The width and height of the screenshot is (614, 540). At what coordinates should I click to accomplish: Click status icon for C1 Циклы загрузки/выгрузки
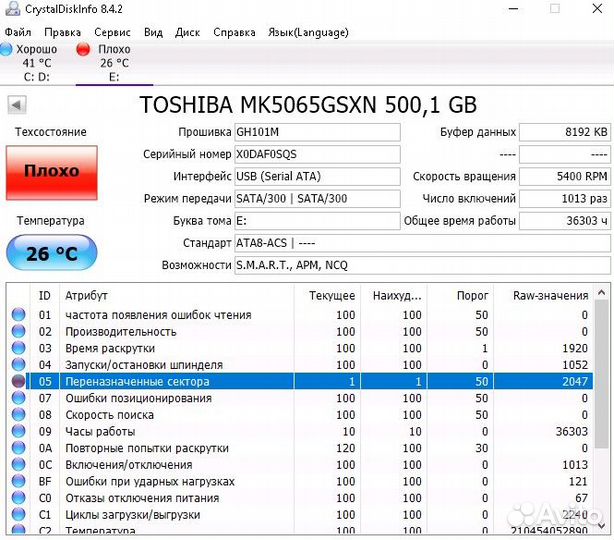pos(18,514)
